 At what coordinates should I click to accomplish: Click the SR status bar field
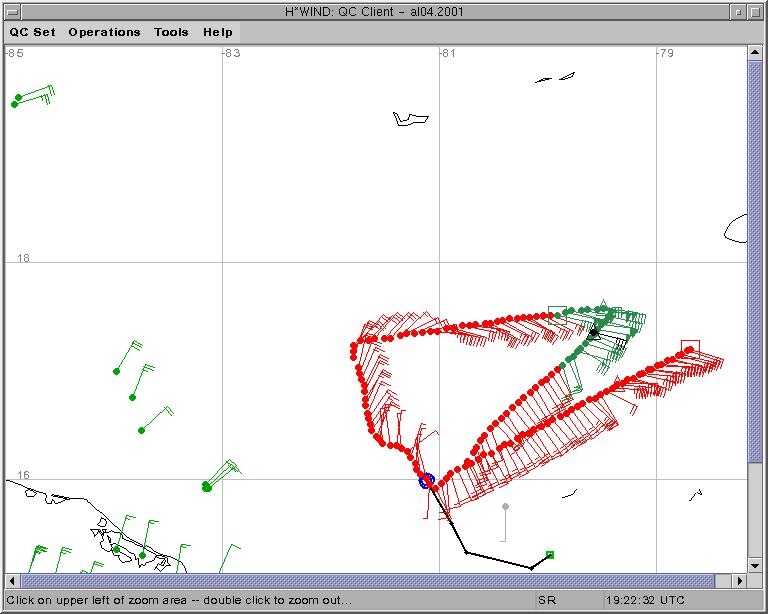pyautogui.click(x=547, y=600)
